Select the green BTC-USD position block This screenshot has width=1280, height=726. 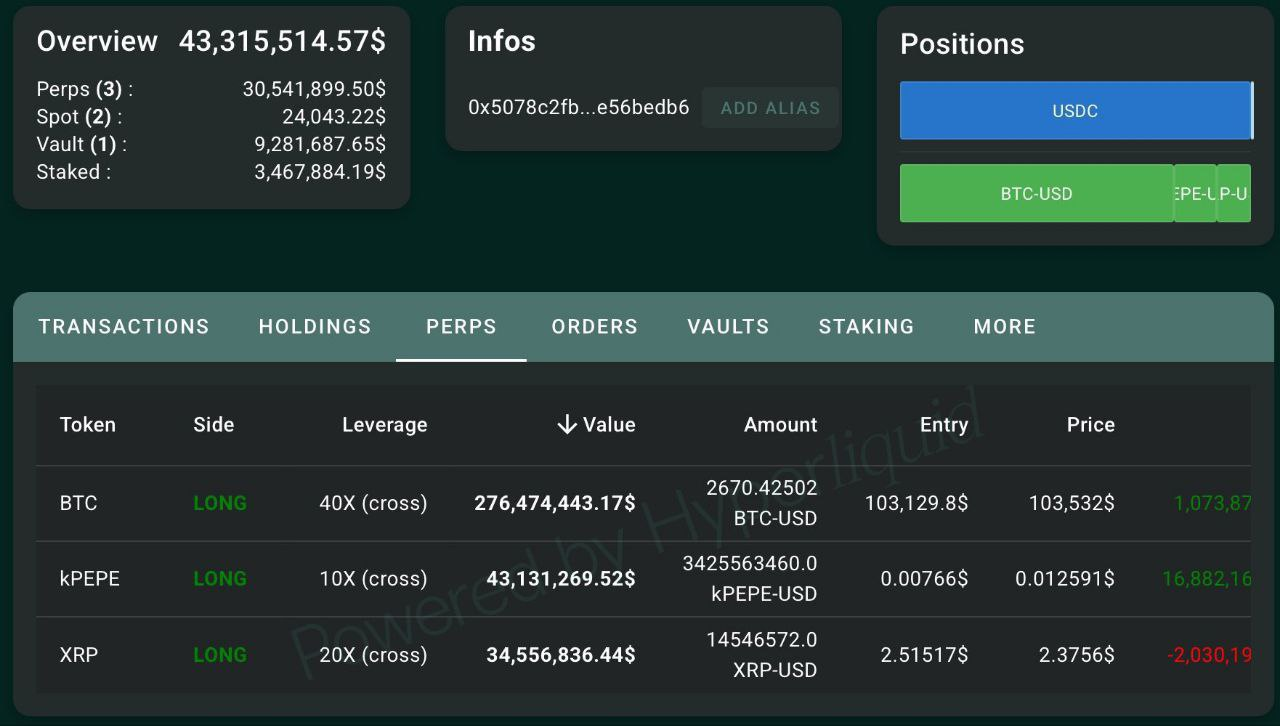1037,193
